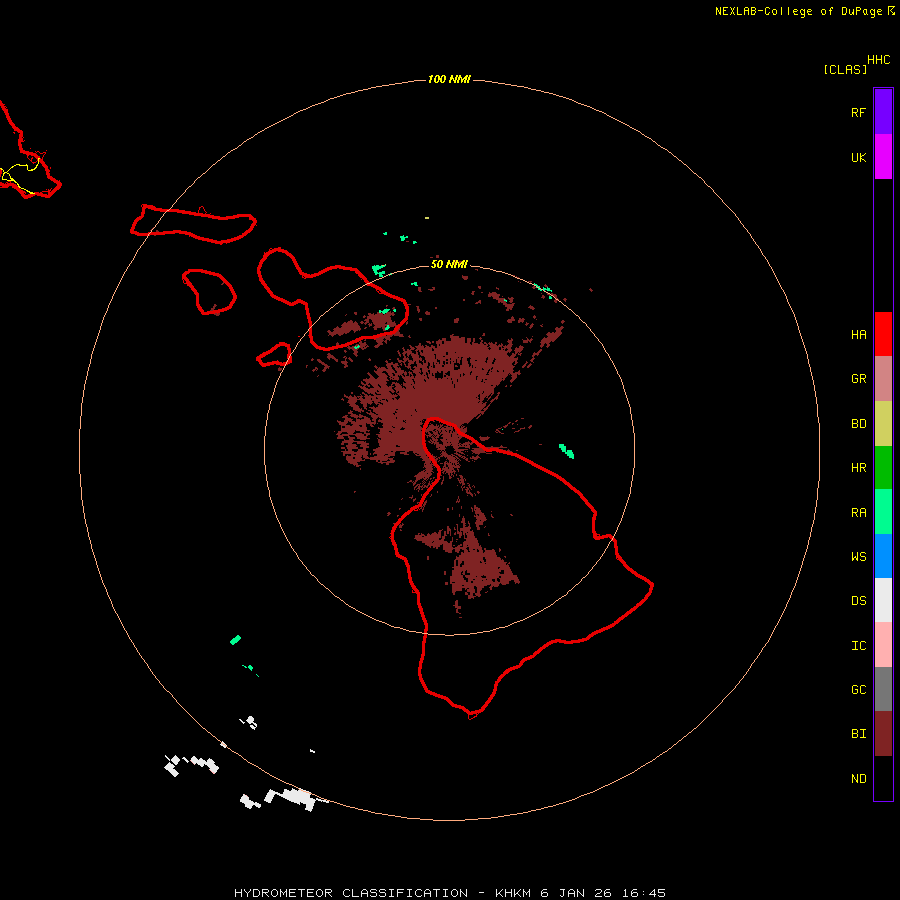Click the WS legend label
Viewport: 900px width, 900px height.
(x=858, y=557)
